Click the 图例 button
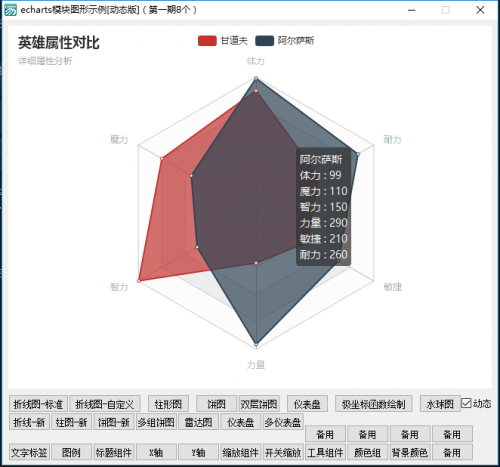 click(71, 452)
